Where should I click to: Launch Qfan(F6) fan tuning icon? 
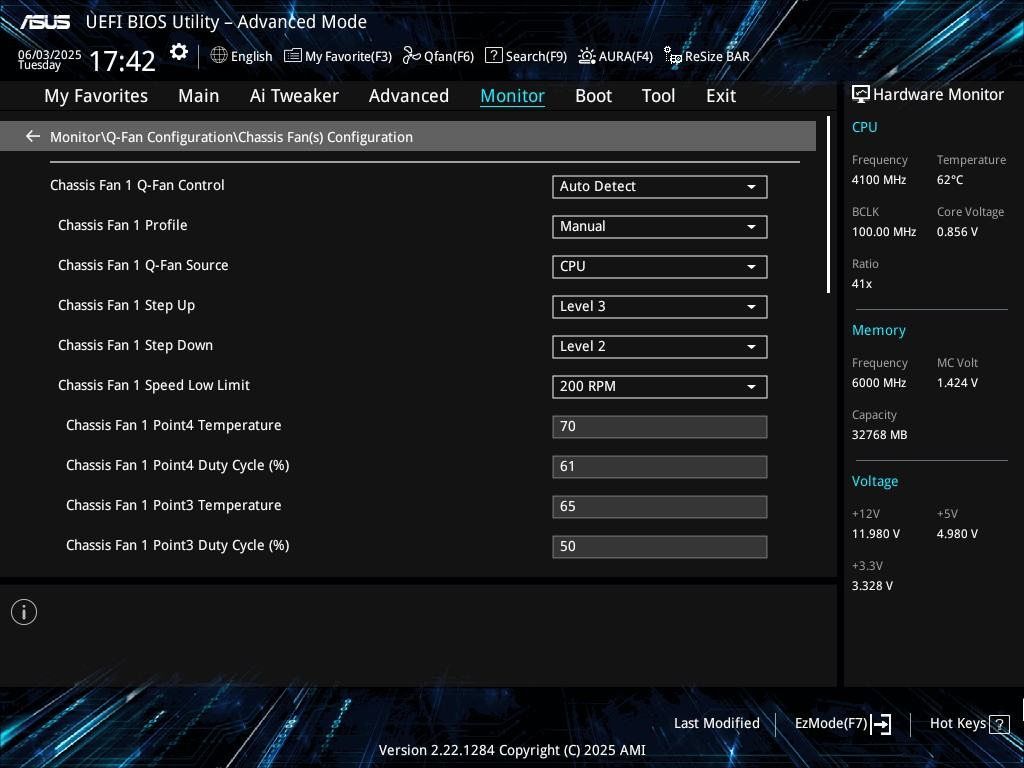[411, 56]
